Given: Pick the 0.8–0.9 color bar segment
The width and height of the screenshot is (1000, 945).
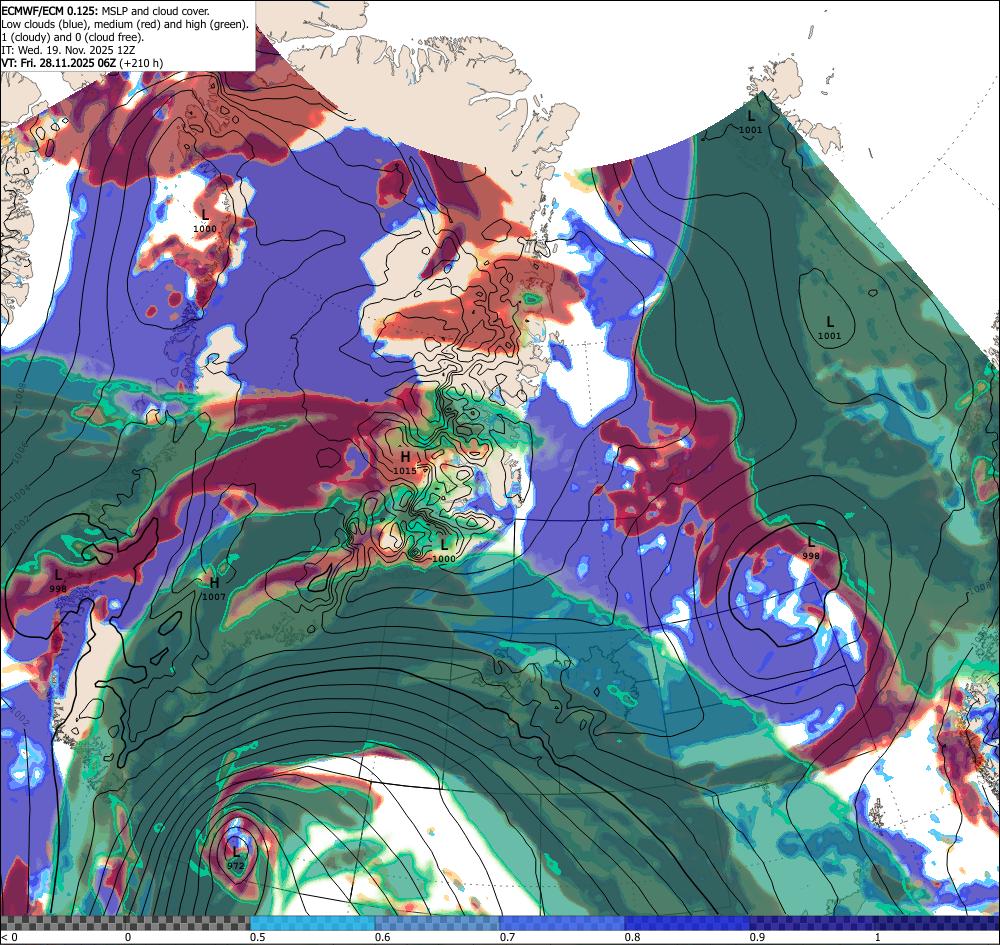Looking at the screenshot, I should (x=688, y=923).
